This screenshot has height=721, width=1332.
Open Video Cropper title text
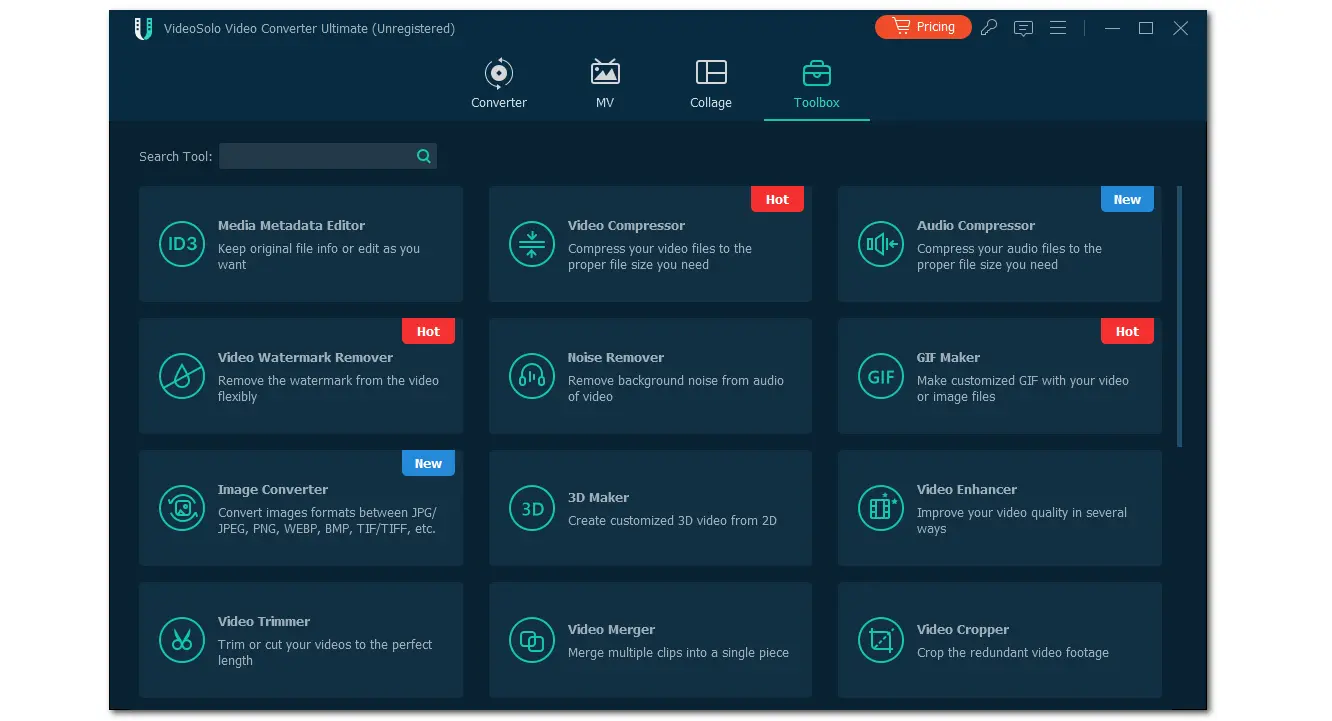pos(963,630)
